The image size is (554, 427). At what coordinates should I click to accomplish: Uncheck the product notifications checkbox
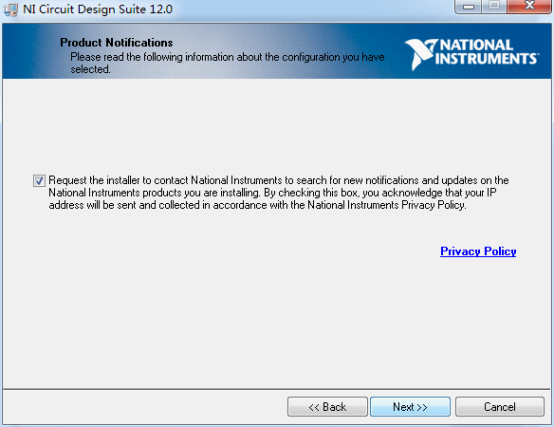coord(39,180)
